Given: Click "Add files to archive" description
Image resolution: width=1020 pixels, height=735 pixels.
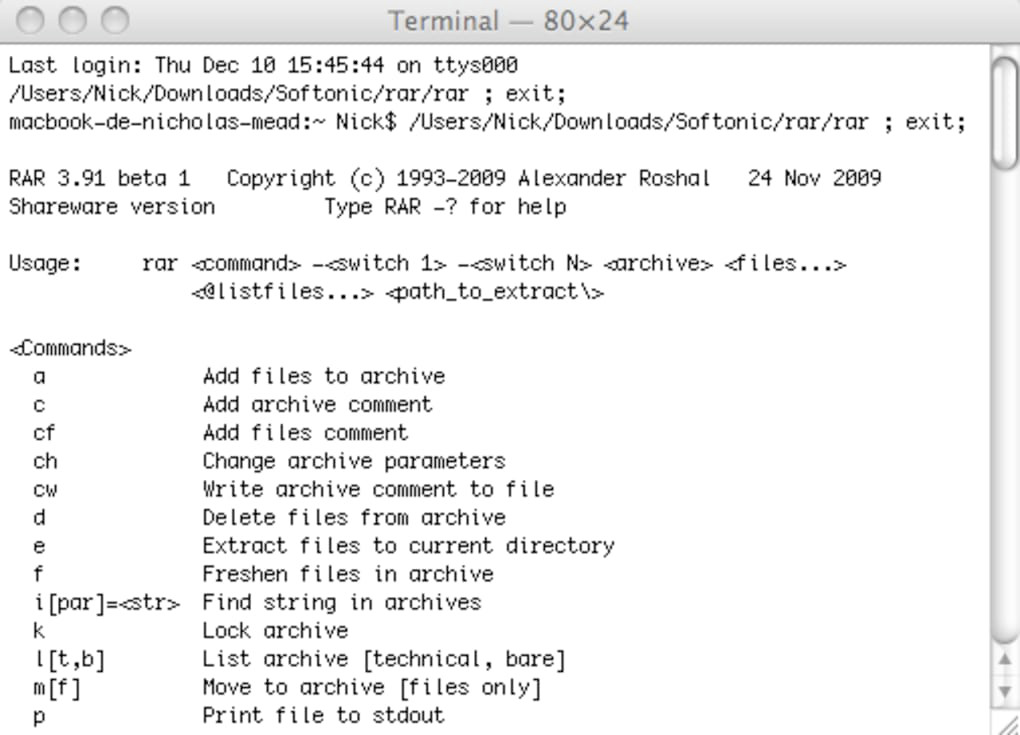Looking at the screenshot, I should pos(323,377).
